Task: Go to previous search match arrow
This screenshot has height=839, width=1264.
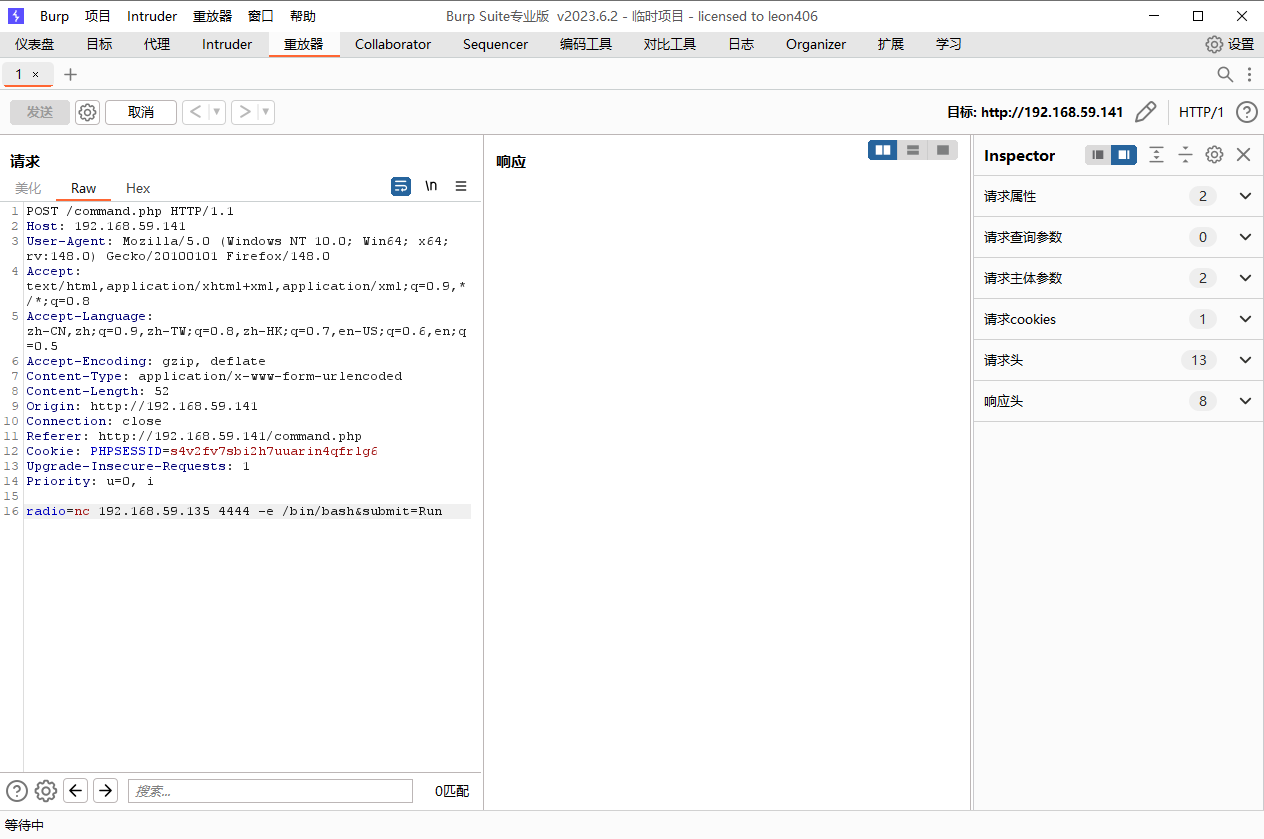Action: coord(75,791)
